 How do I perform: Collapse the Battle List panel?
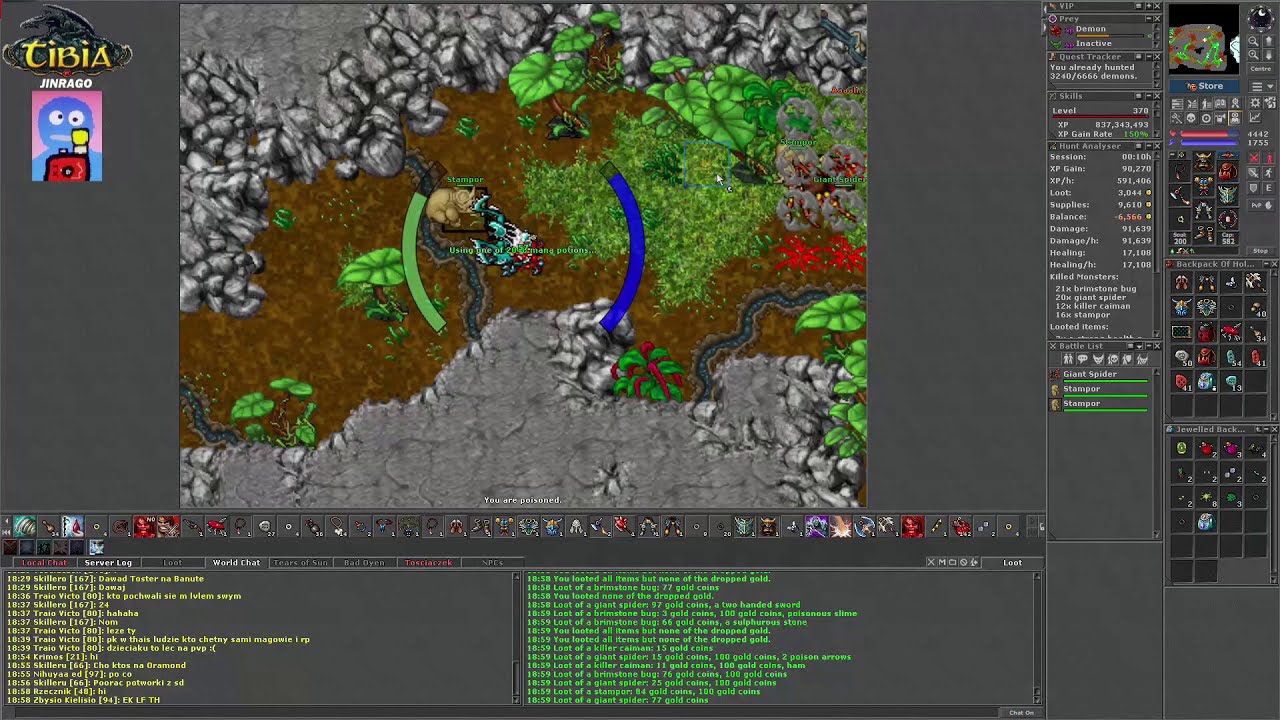point(1149,346)
